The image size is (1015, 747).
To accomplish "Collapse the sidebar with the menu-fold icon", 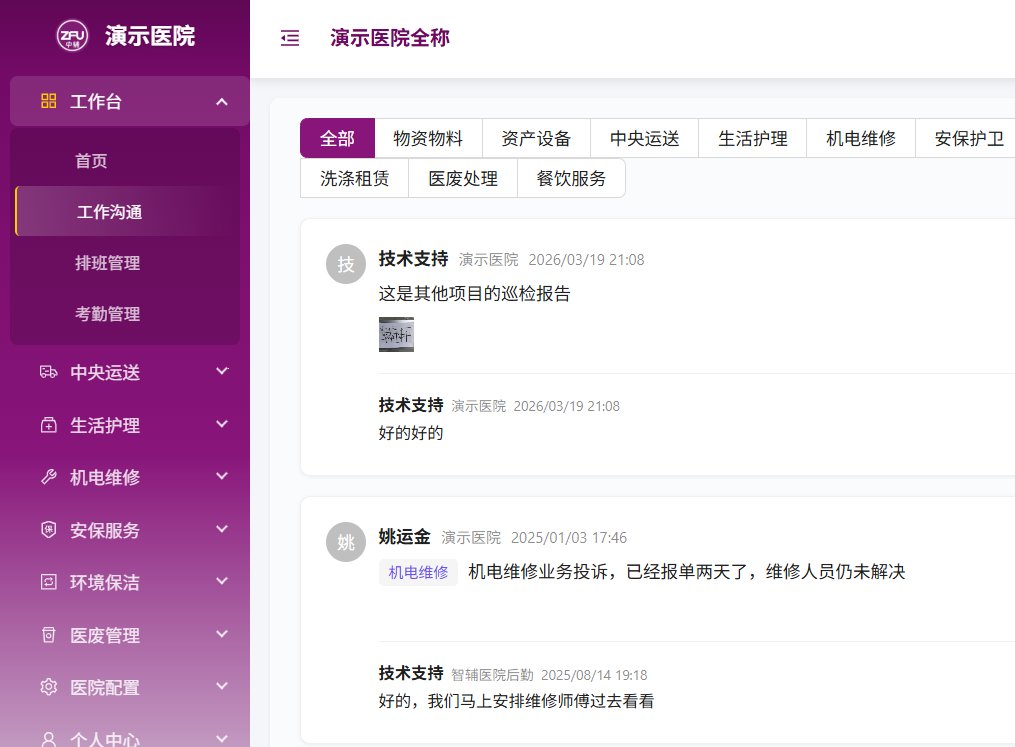I will 290,38.
